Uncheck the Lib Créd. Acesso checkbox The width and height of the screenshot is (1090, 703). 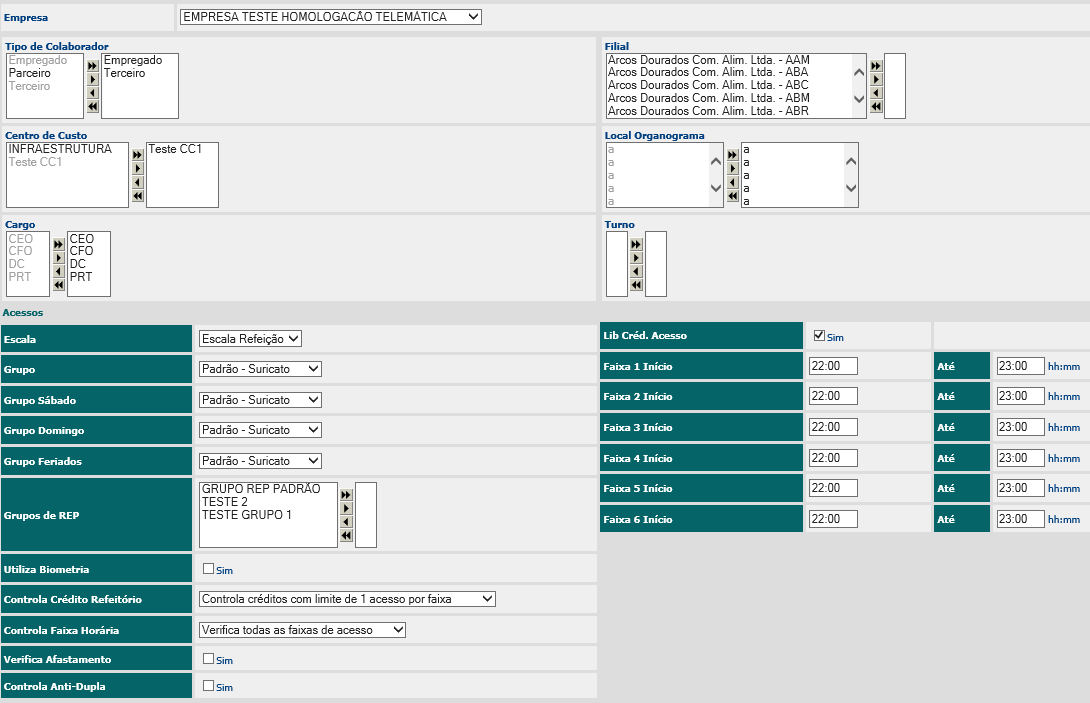[820, 336]
